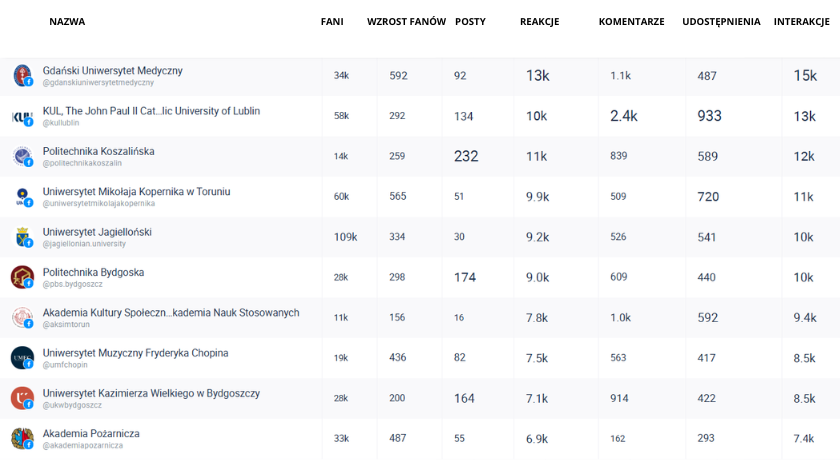Click Uniwersytet Mikołaja Kopernika logo icon
The image size is (840, 472).
pyautogui.click(x=22, y=197)
